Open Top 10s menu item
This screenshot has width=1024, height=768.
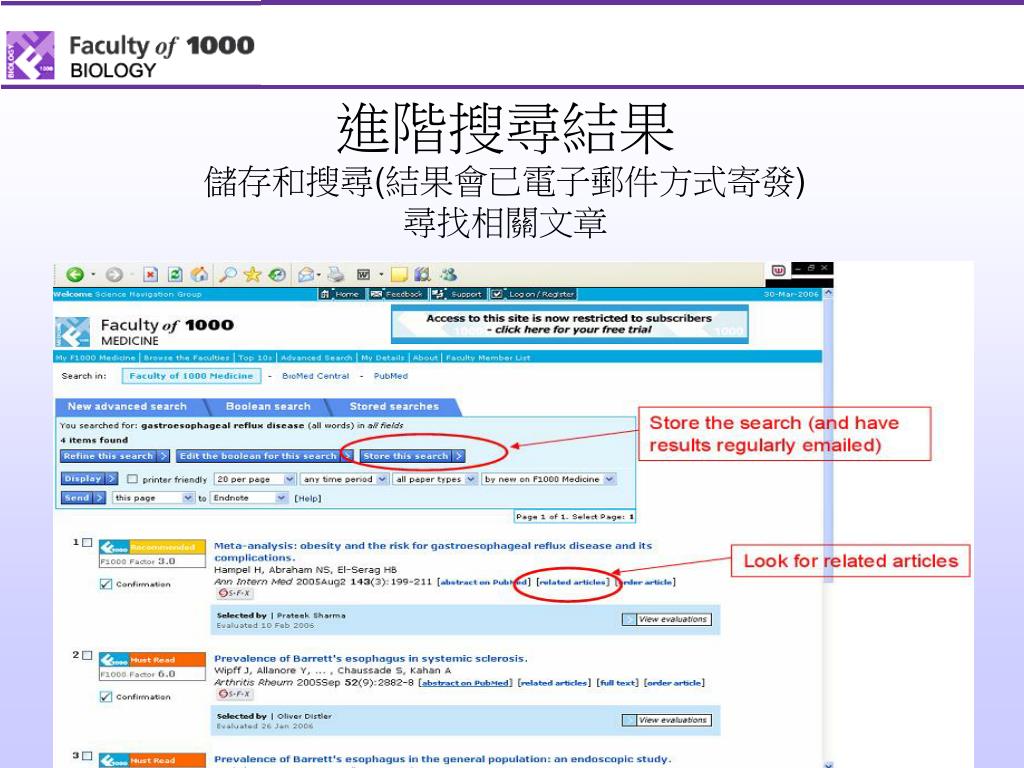(x=255, y=357)
